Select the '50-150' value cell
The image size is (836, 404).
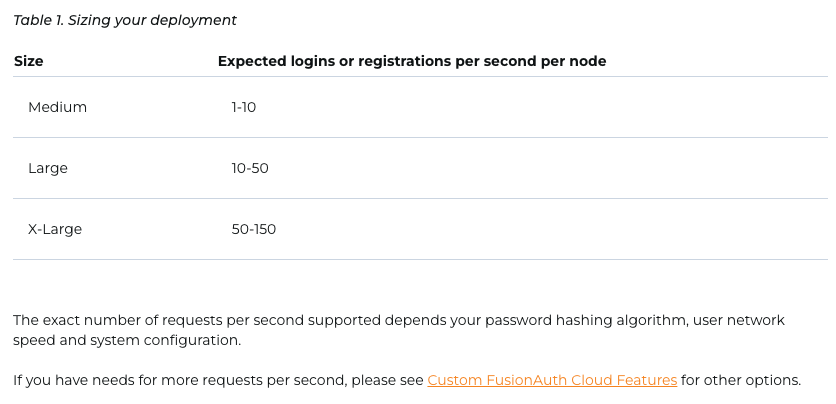(x=254, y=229)
